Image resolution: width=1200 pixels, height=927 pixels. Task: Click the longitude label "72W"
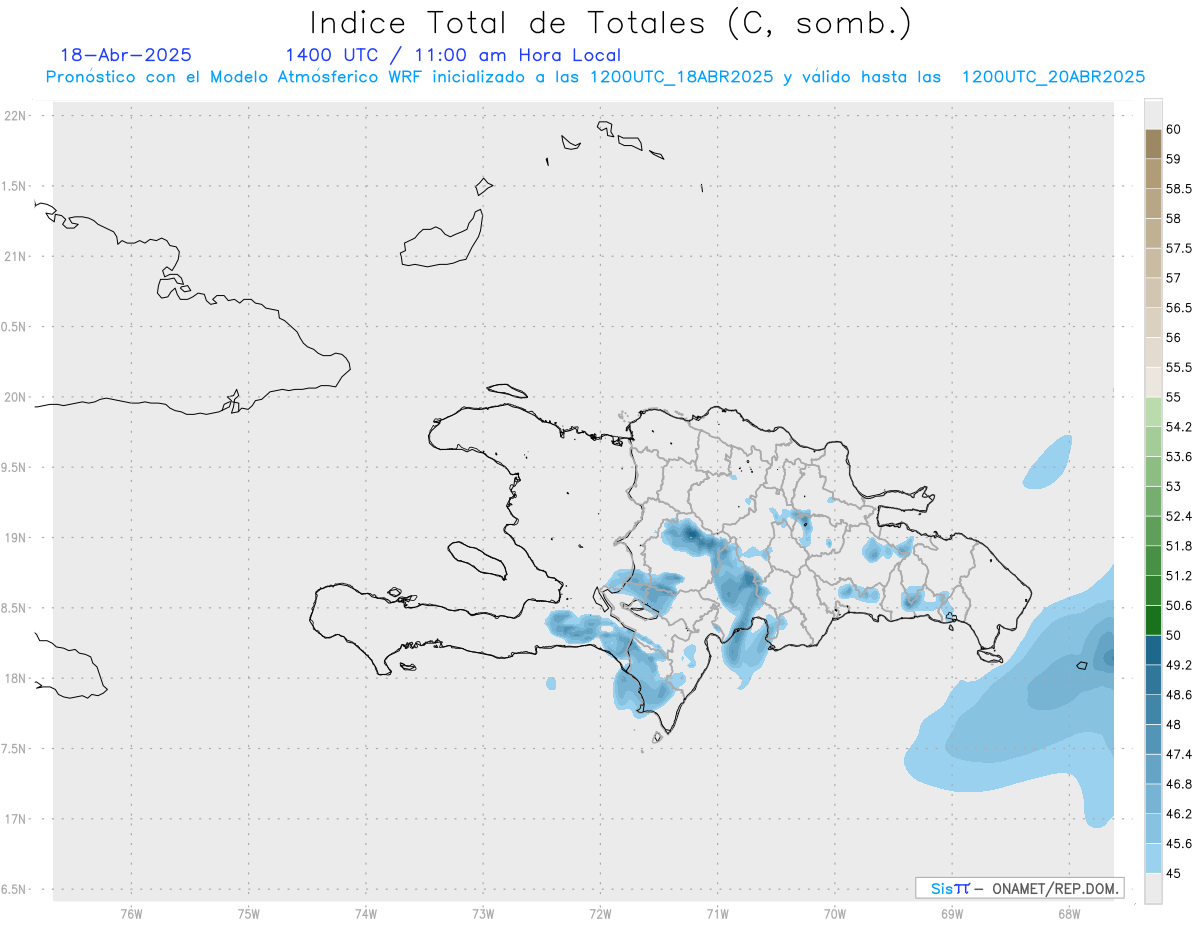pyautogui.click(x=600, y=914)
